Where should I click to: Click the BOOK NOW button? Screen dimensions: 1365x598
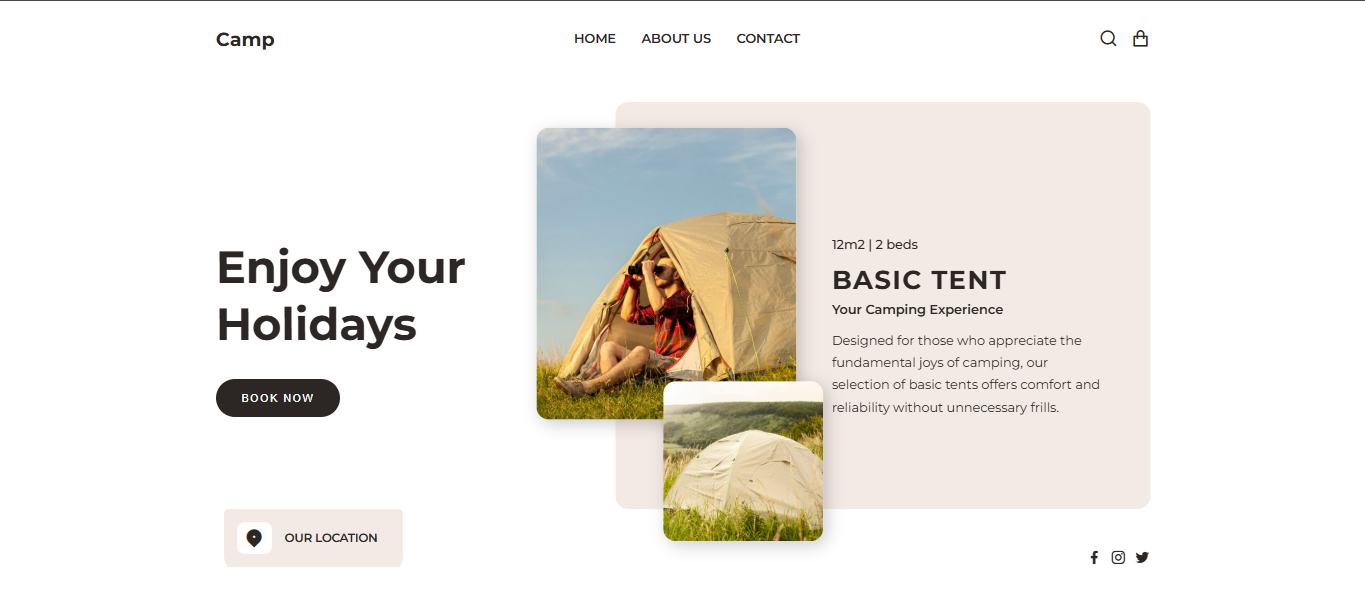(278, 398)
